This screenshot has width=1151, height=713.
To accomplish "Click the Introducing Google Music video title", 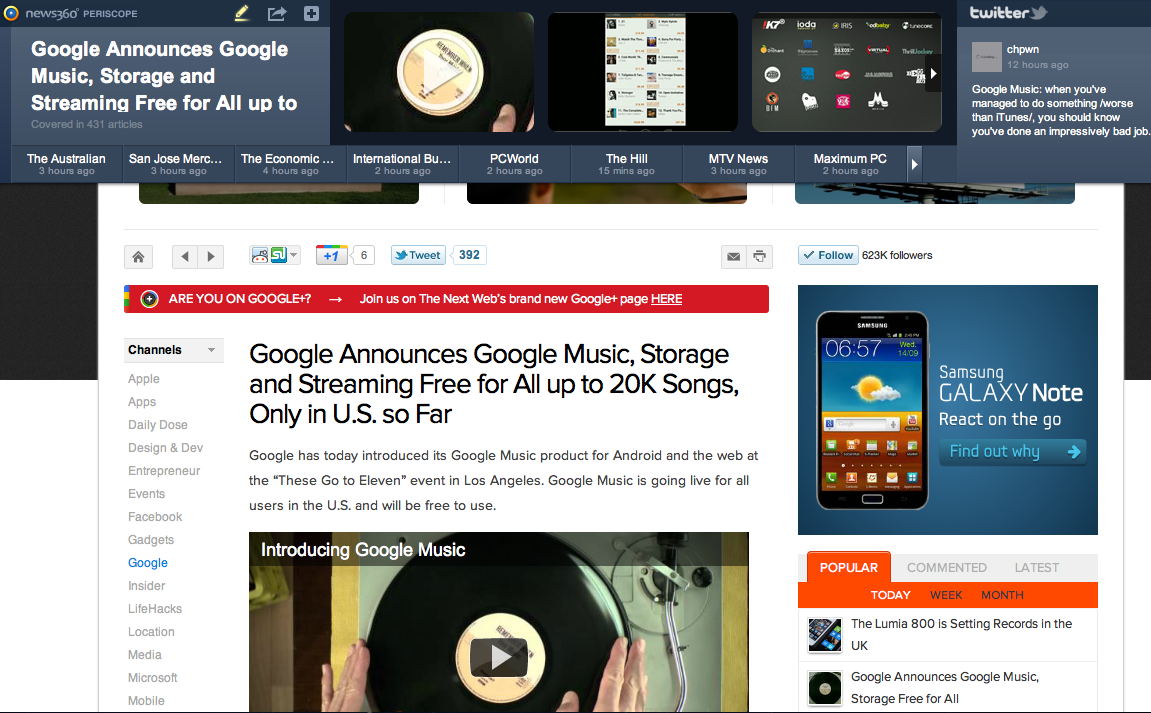I will 363,550.
